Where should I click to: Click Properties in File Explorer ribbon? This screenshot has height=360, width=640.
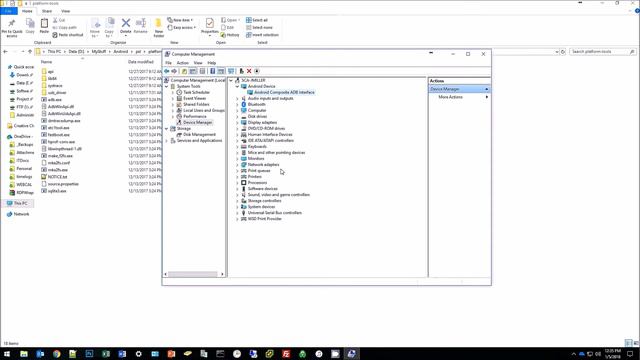(x=210, y=27)
